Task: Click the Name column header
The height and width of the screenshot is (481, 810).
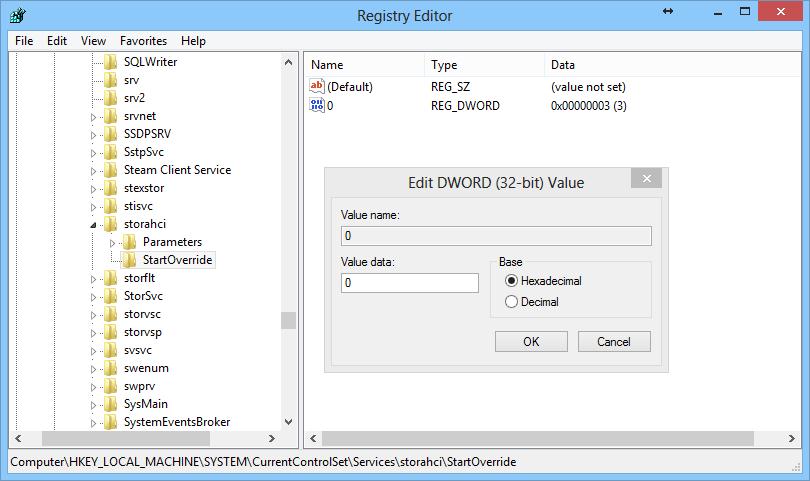Action: (364, 65)
